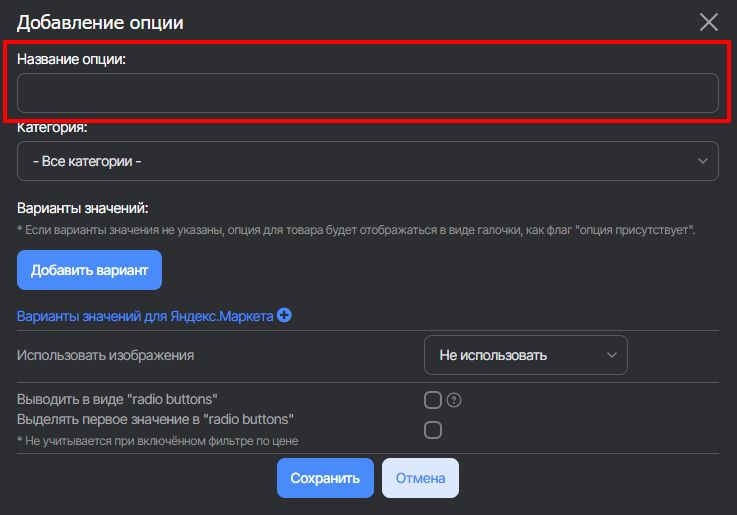This screenshot has width=737, height=515.
Task: Expand the Не использовать images dropdown
Action: pos(525,355)
